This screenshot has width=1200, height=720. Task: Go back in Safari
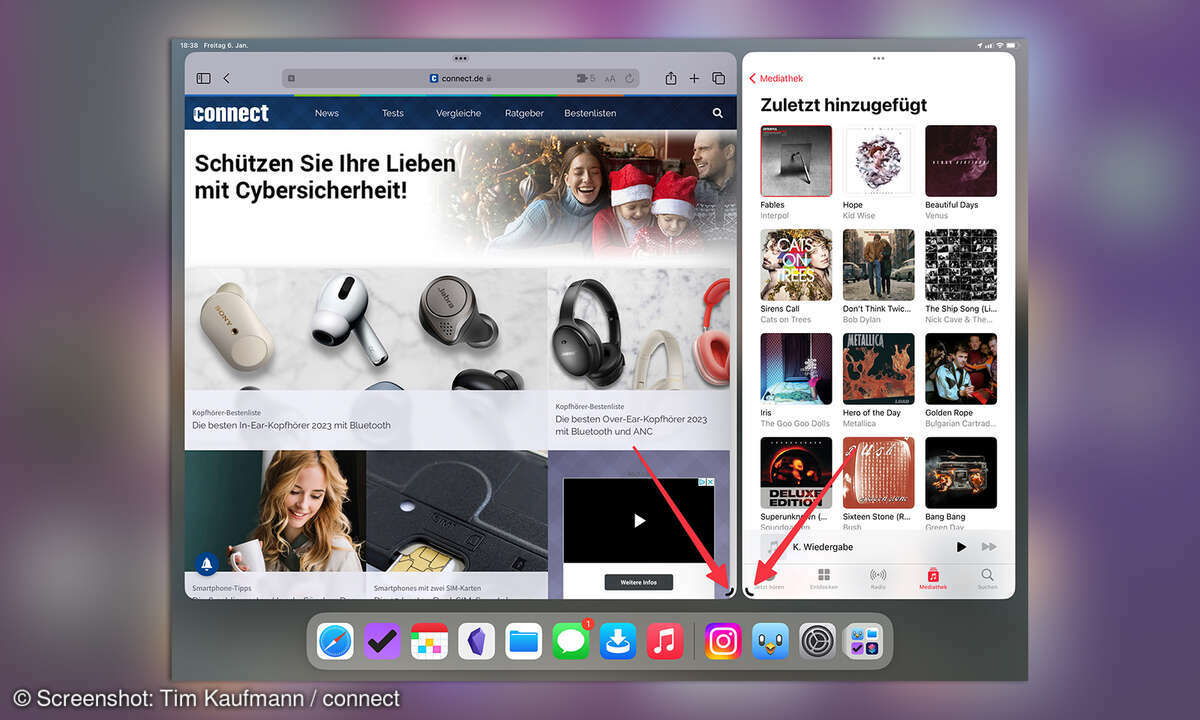click(226, 78)
